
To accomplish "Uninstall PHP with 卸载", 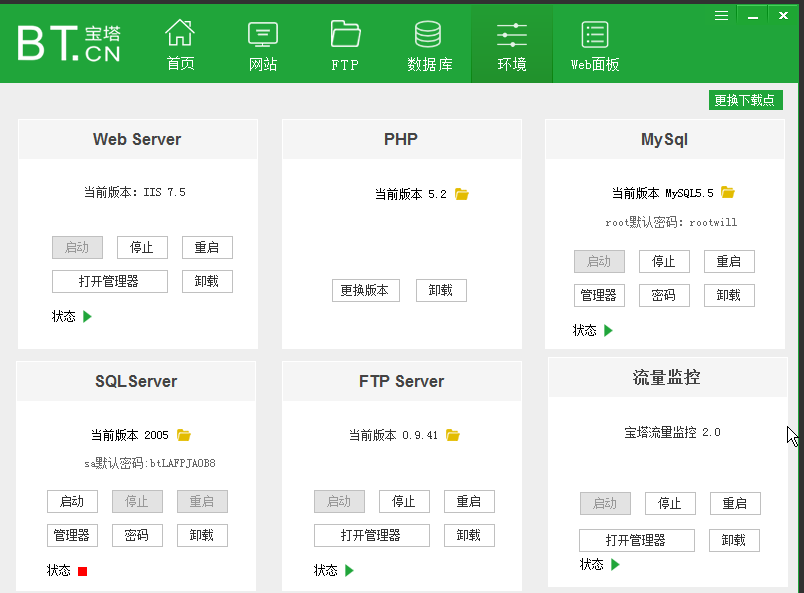I will [441, 290].
